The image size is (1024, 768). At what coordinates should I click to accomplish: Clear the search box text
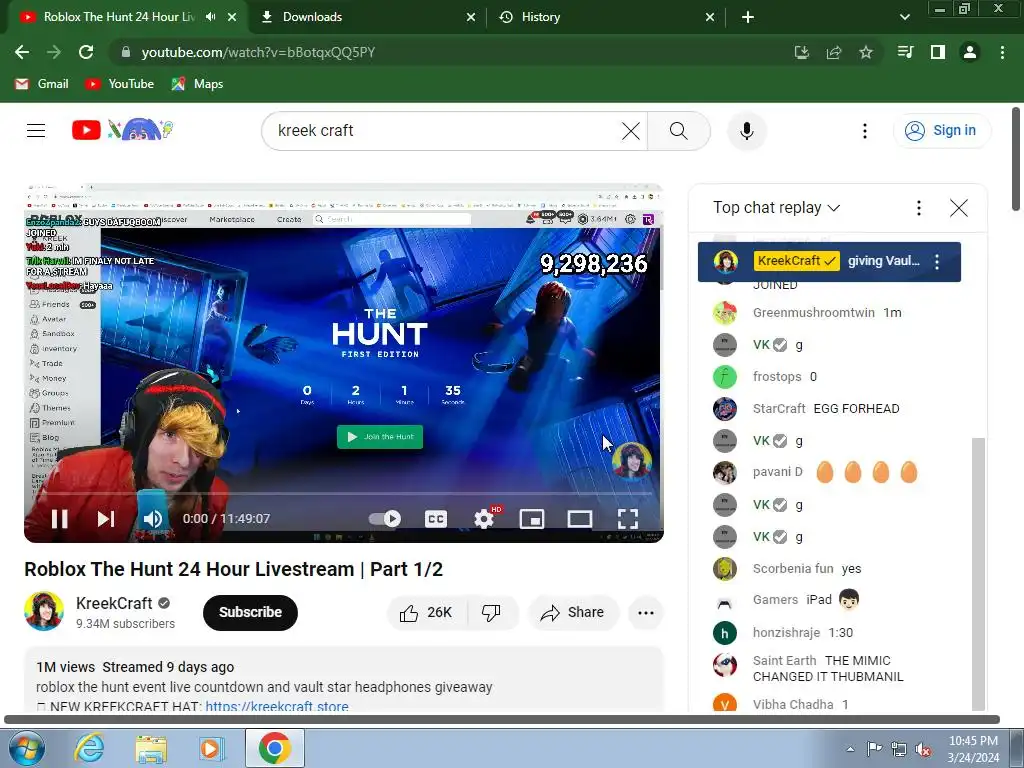coord(631,131)
